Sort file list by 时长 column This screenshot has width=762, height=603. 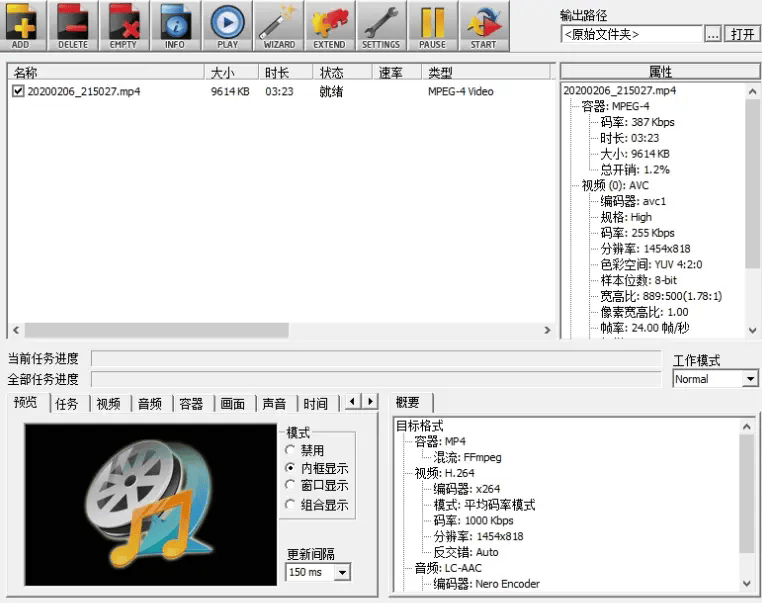(286, 72)
